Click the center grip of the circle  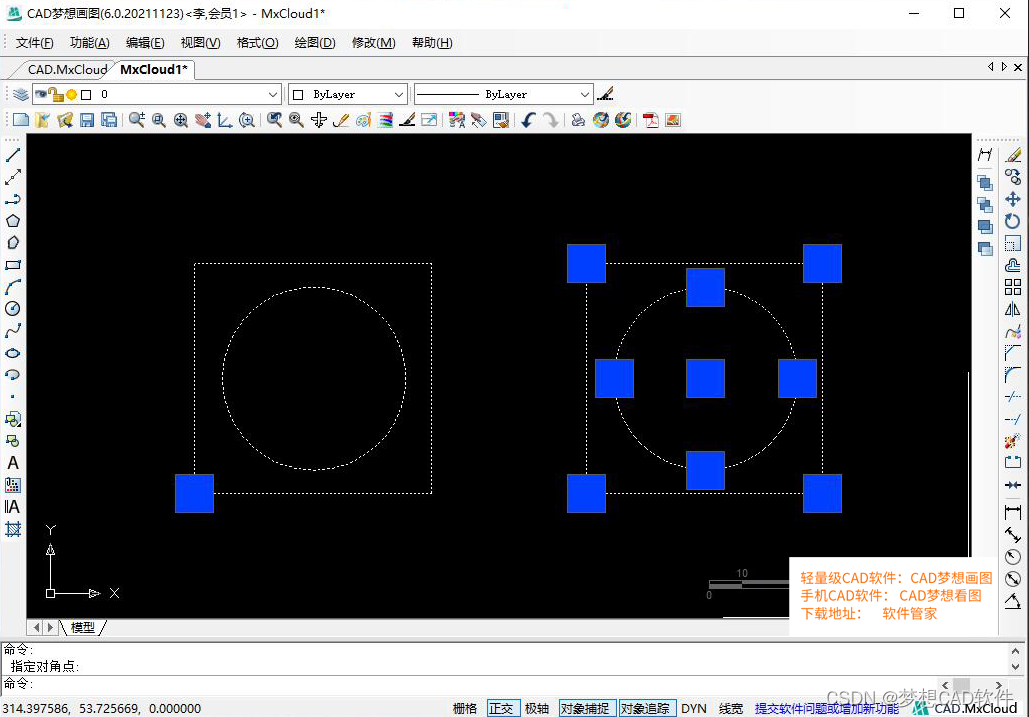point(705,379)
